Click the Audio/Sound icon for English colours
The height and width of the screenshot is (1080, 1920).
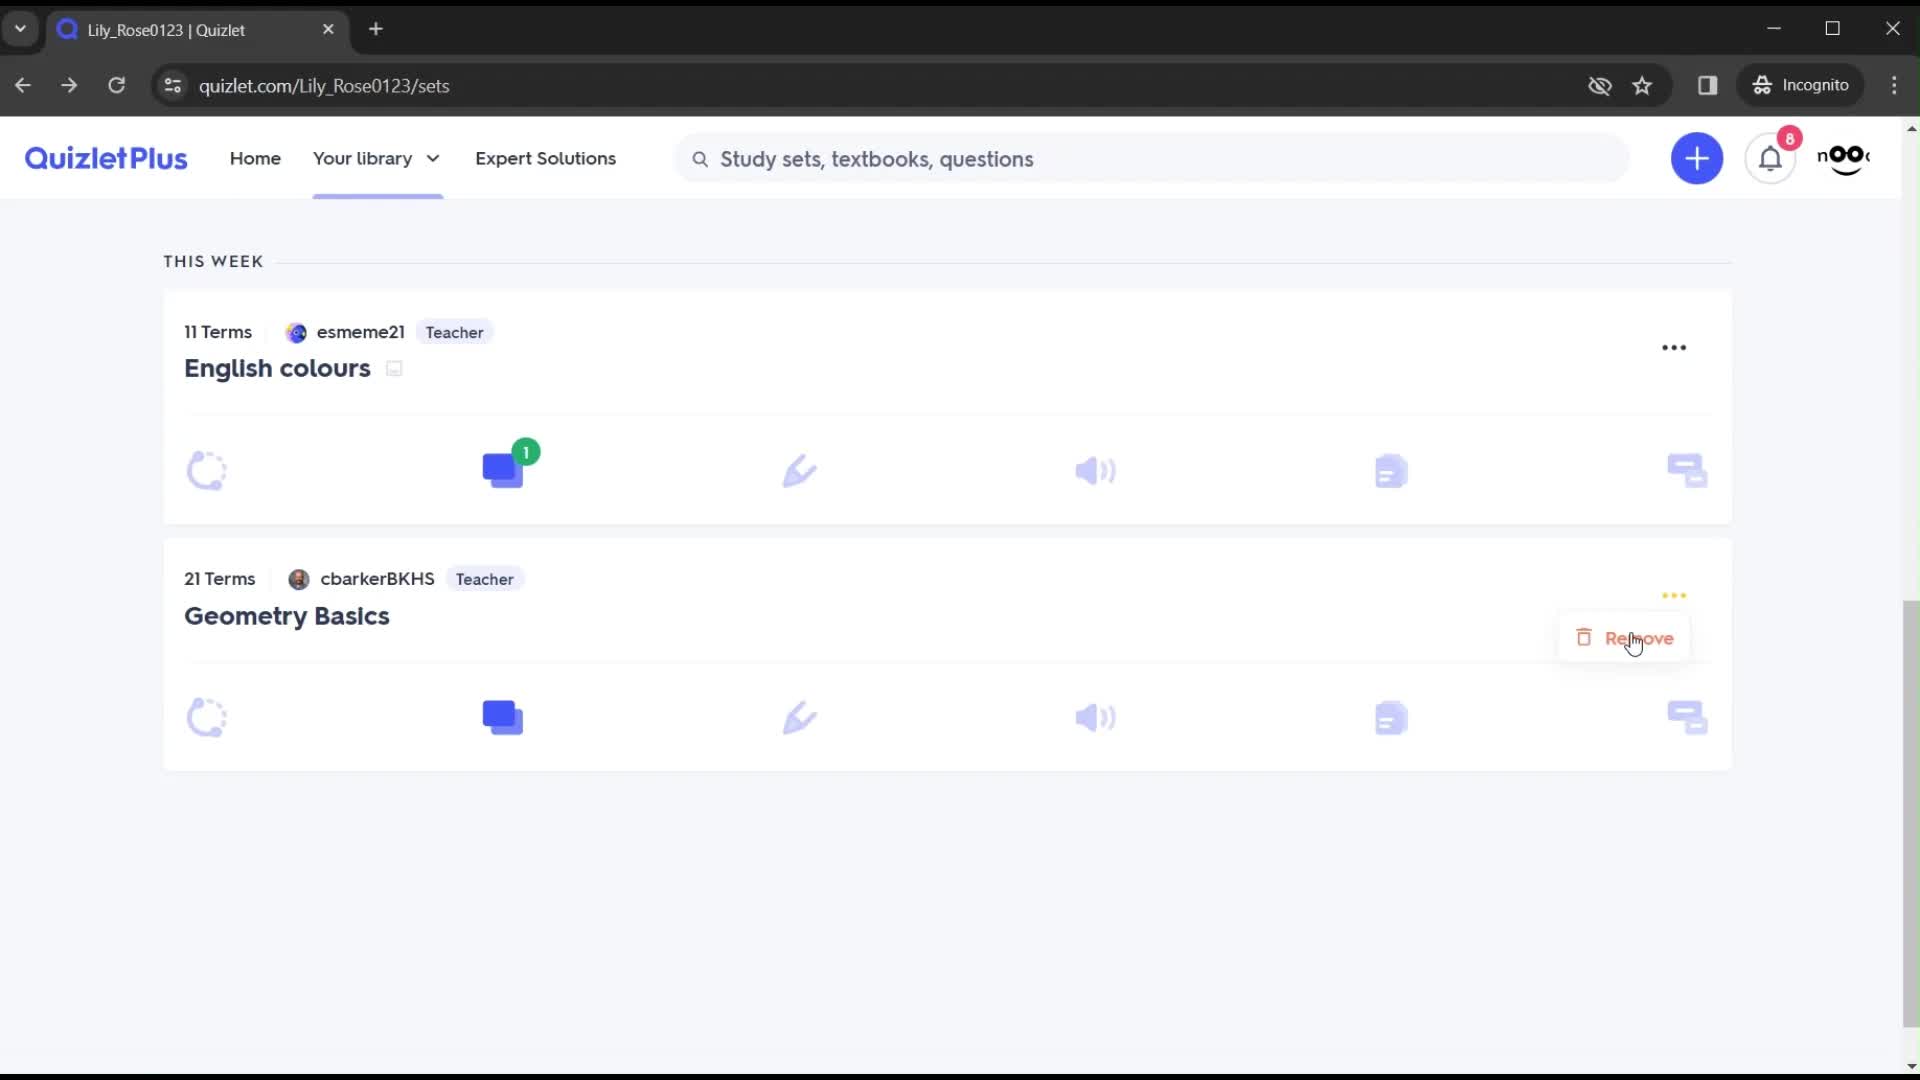pyautogui.click(x=1095, y=471)
